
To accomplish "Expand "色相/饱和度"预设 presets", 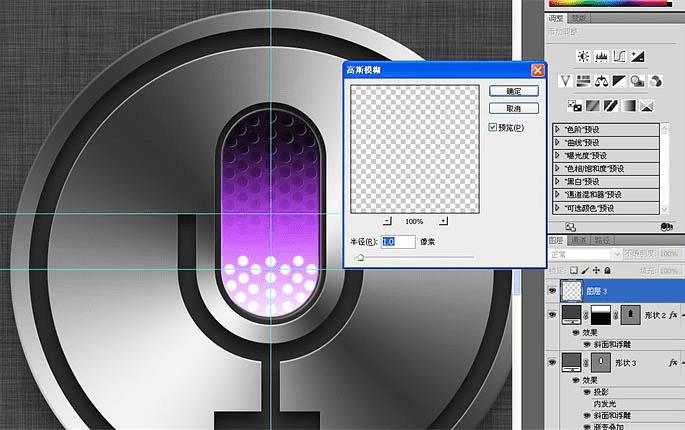I will point(557,168).
